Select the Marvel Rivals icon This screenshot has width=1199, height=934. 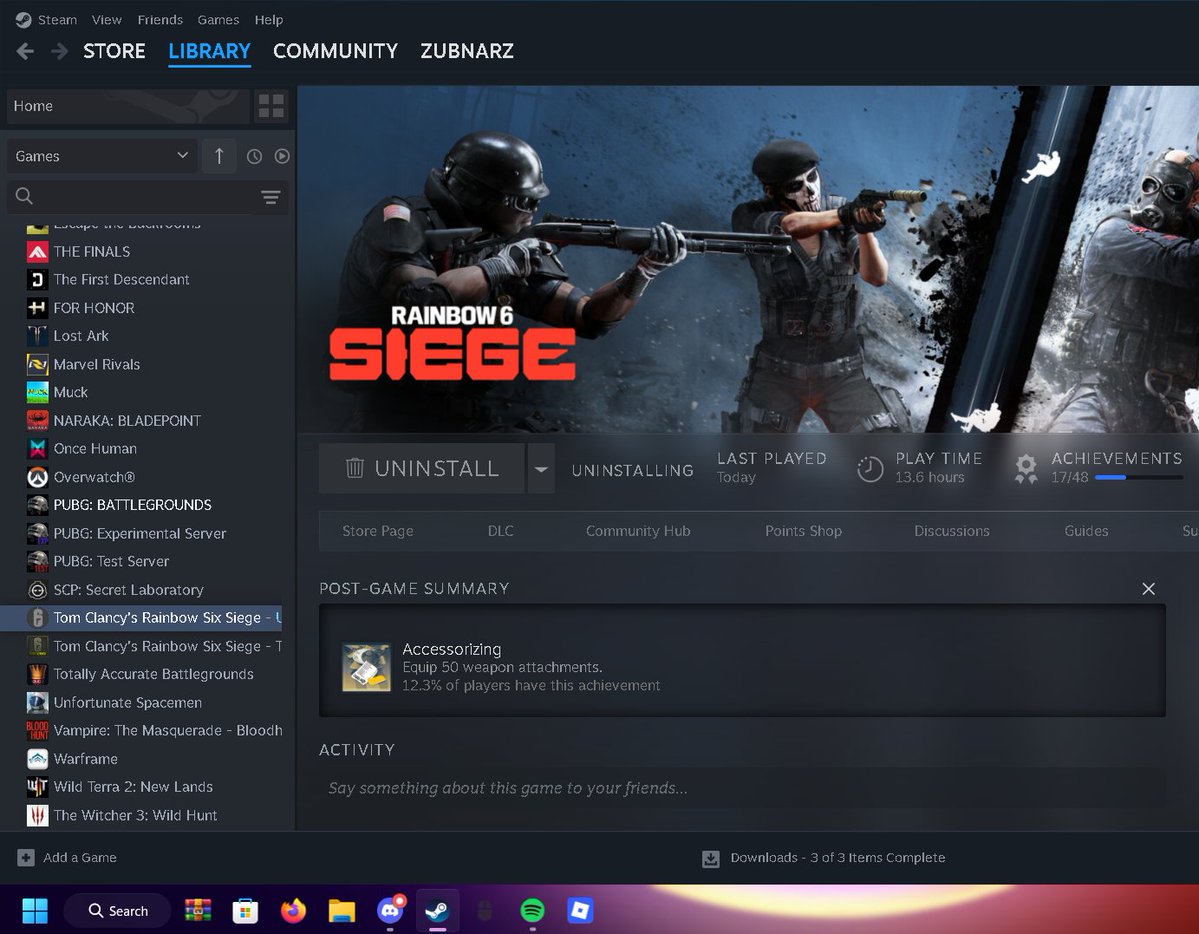pos(37,364)
